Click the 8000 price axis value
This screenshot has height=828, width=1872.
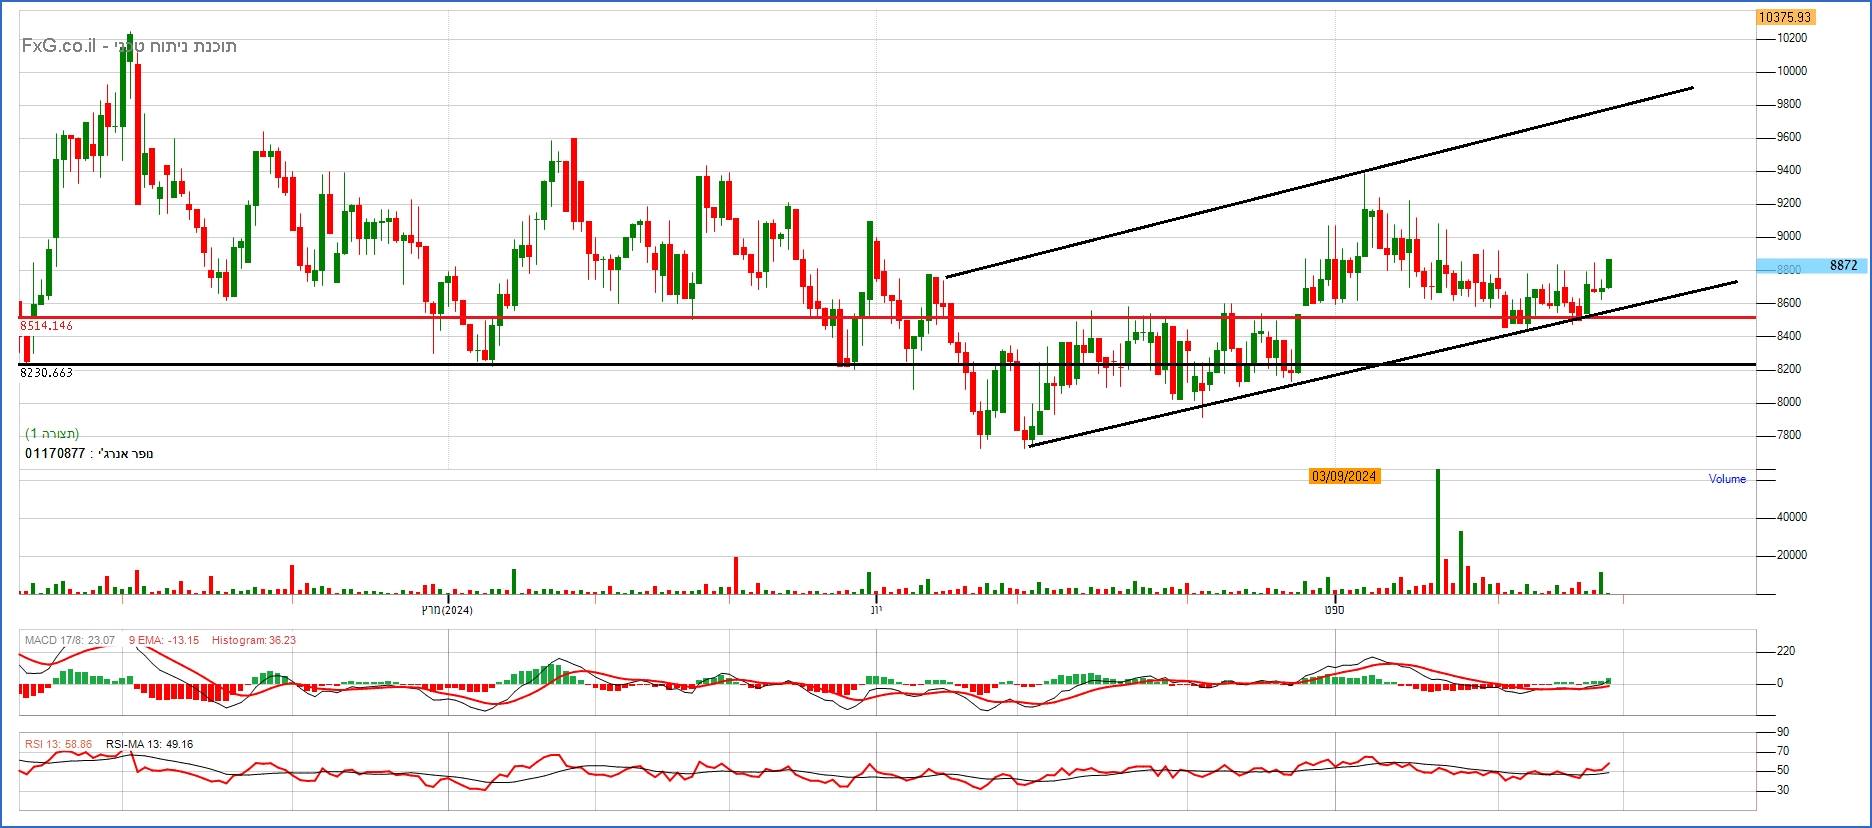[1789, 402]
